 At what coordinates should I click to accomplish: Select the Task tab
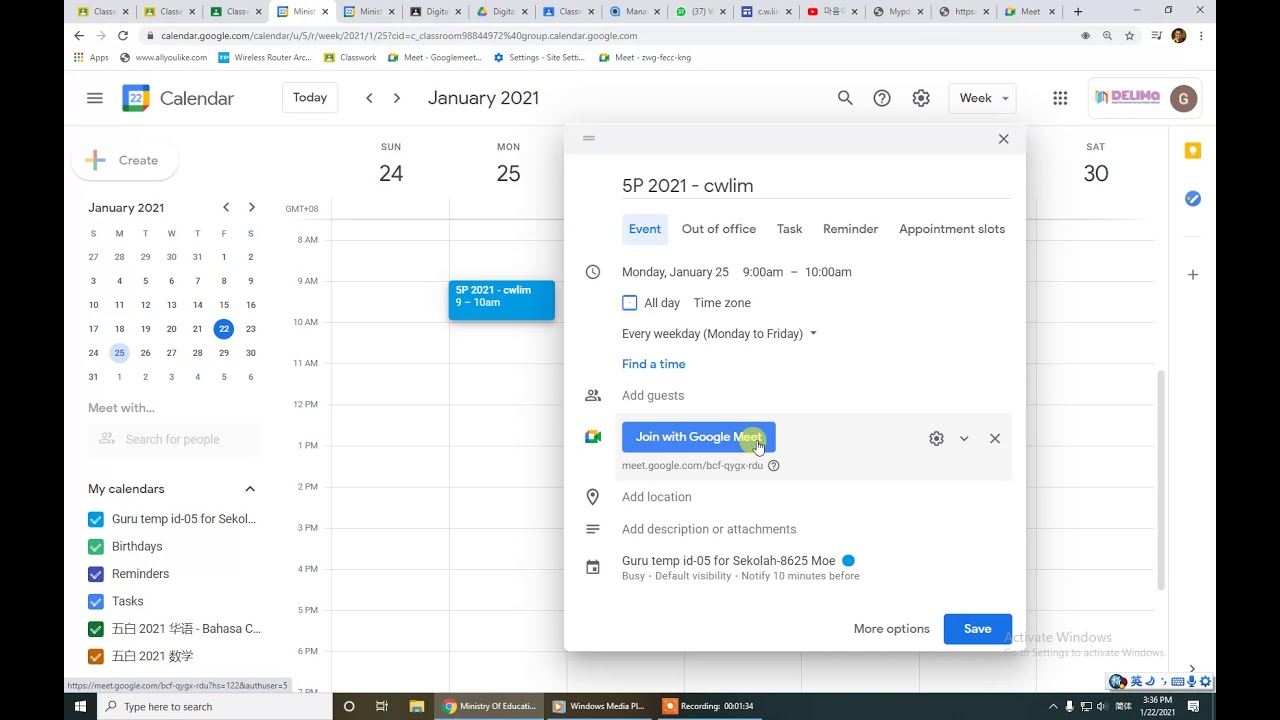(x=789, y=229)
